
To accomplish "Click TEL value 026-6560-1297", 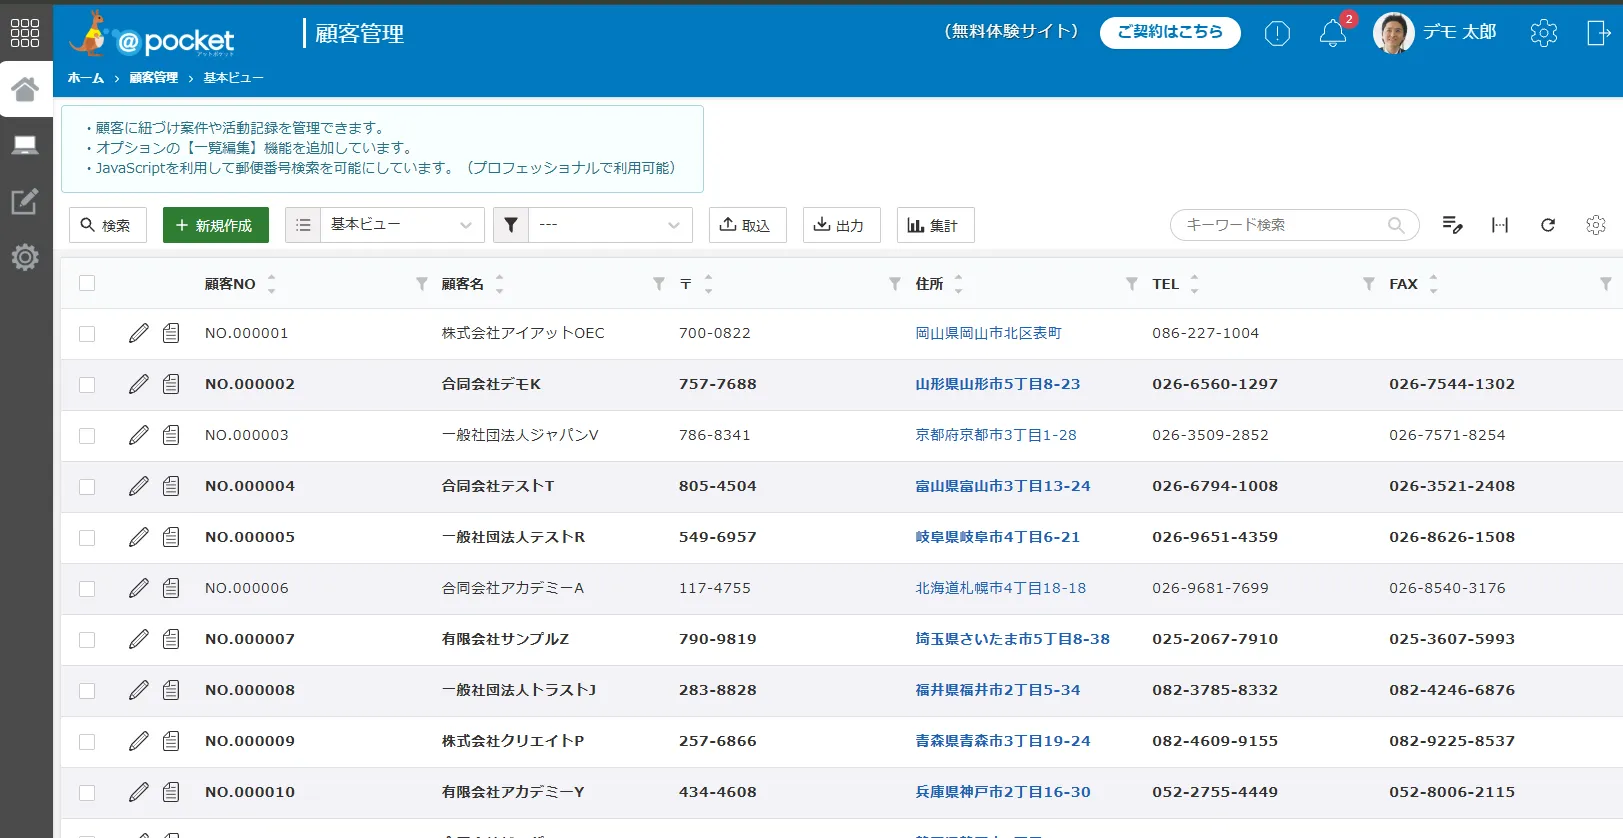I will [x=1215, y=384].
